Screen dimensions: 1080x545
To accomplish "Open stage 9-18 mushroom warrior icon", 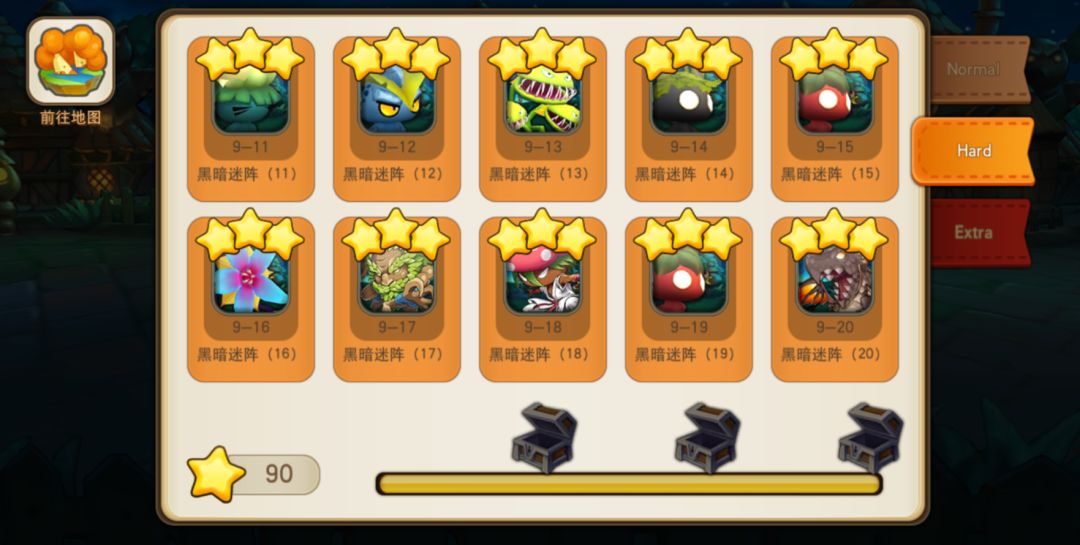I will (543, 280).
